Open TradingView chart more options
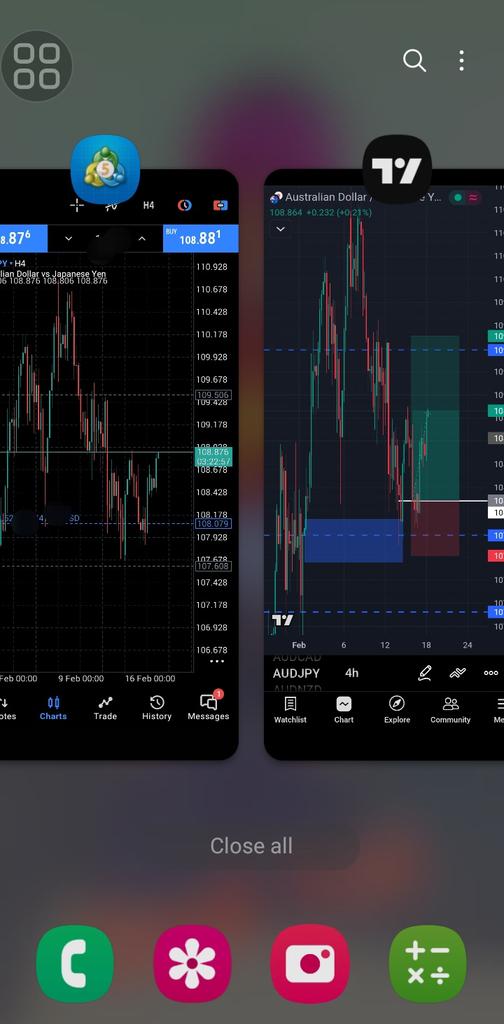The image size is (504, 1024). point(490,673)
